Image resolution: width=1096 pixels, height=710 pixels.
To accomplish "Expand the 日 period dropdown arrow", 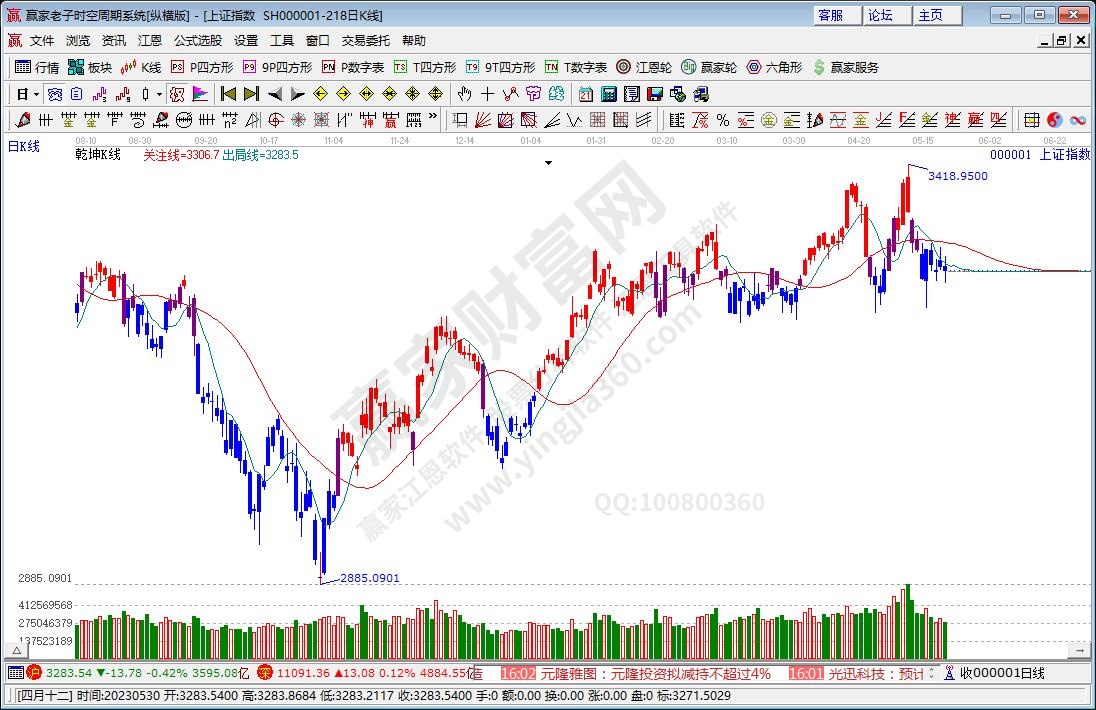I will tap(36, 94).
